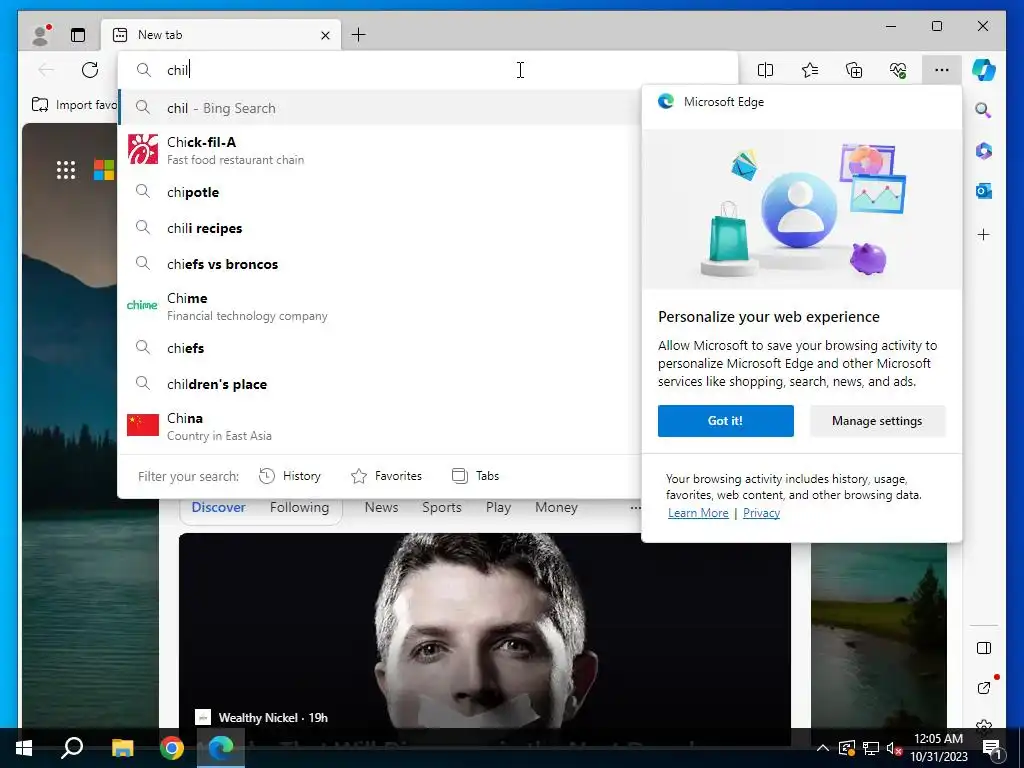Open Settings and more ellipsis menu
The height and width of the screenshot is (768, 1024).
click(x=942, y=70)
